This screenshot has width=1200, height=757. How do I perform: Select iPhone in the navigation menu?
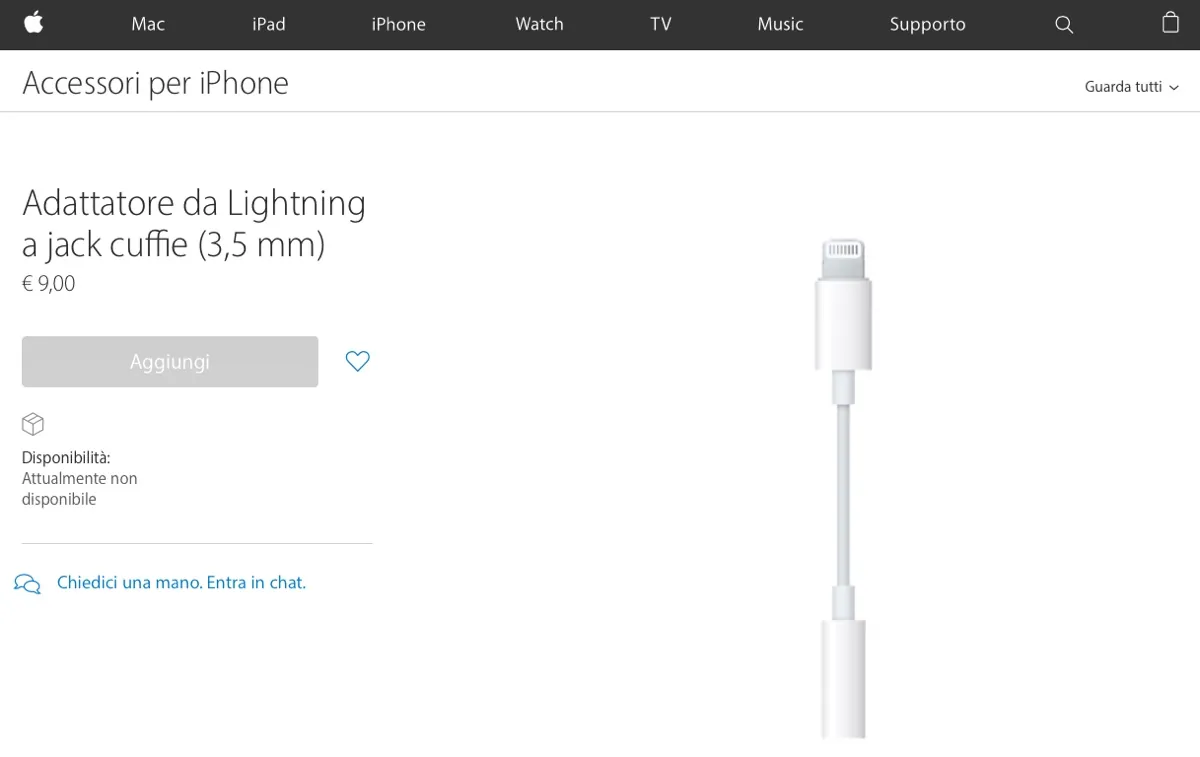[398, 24]
